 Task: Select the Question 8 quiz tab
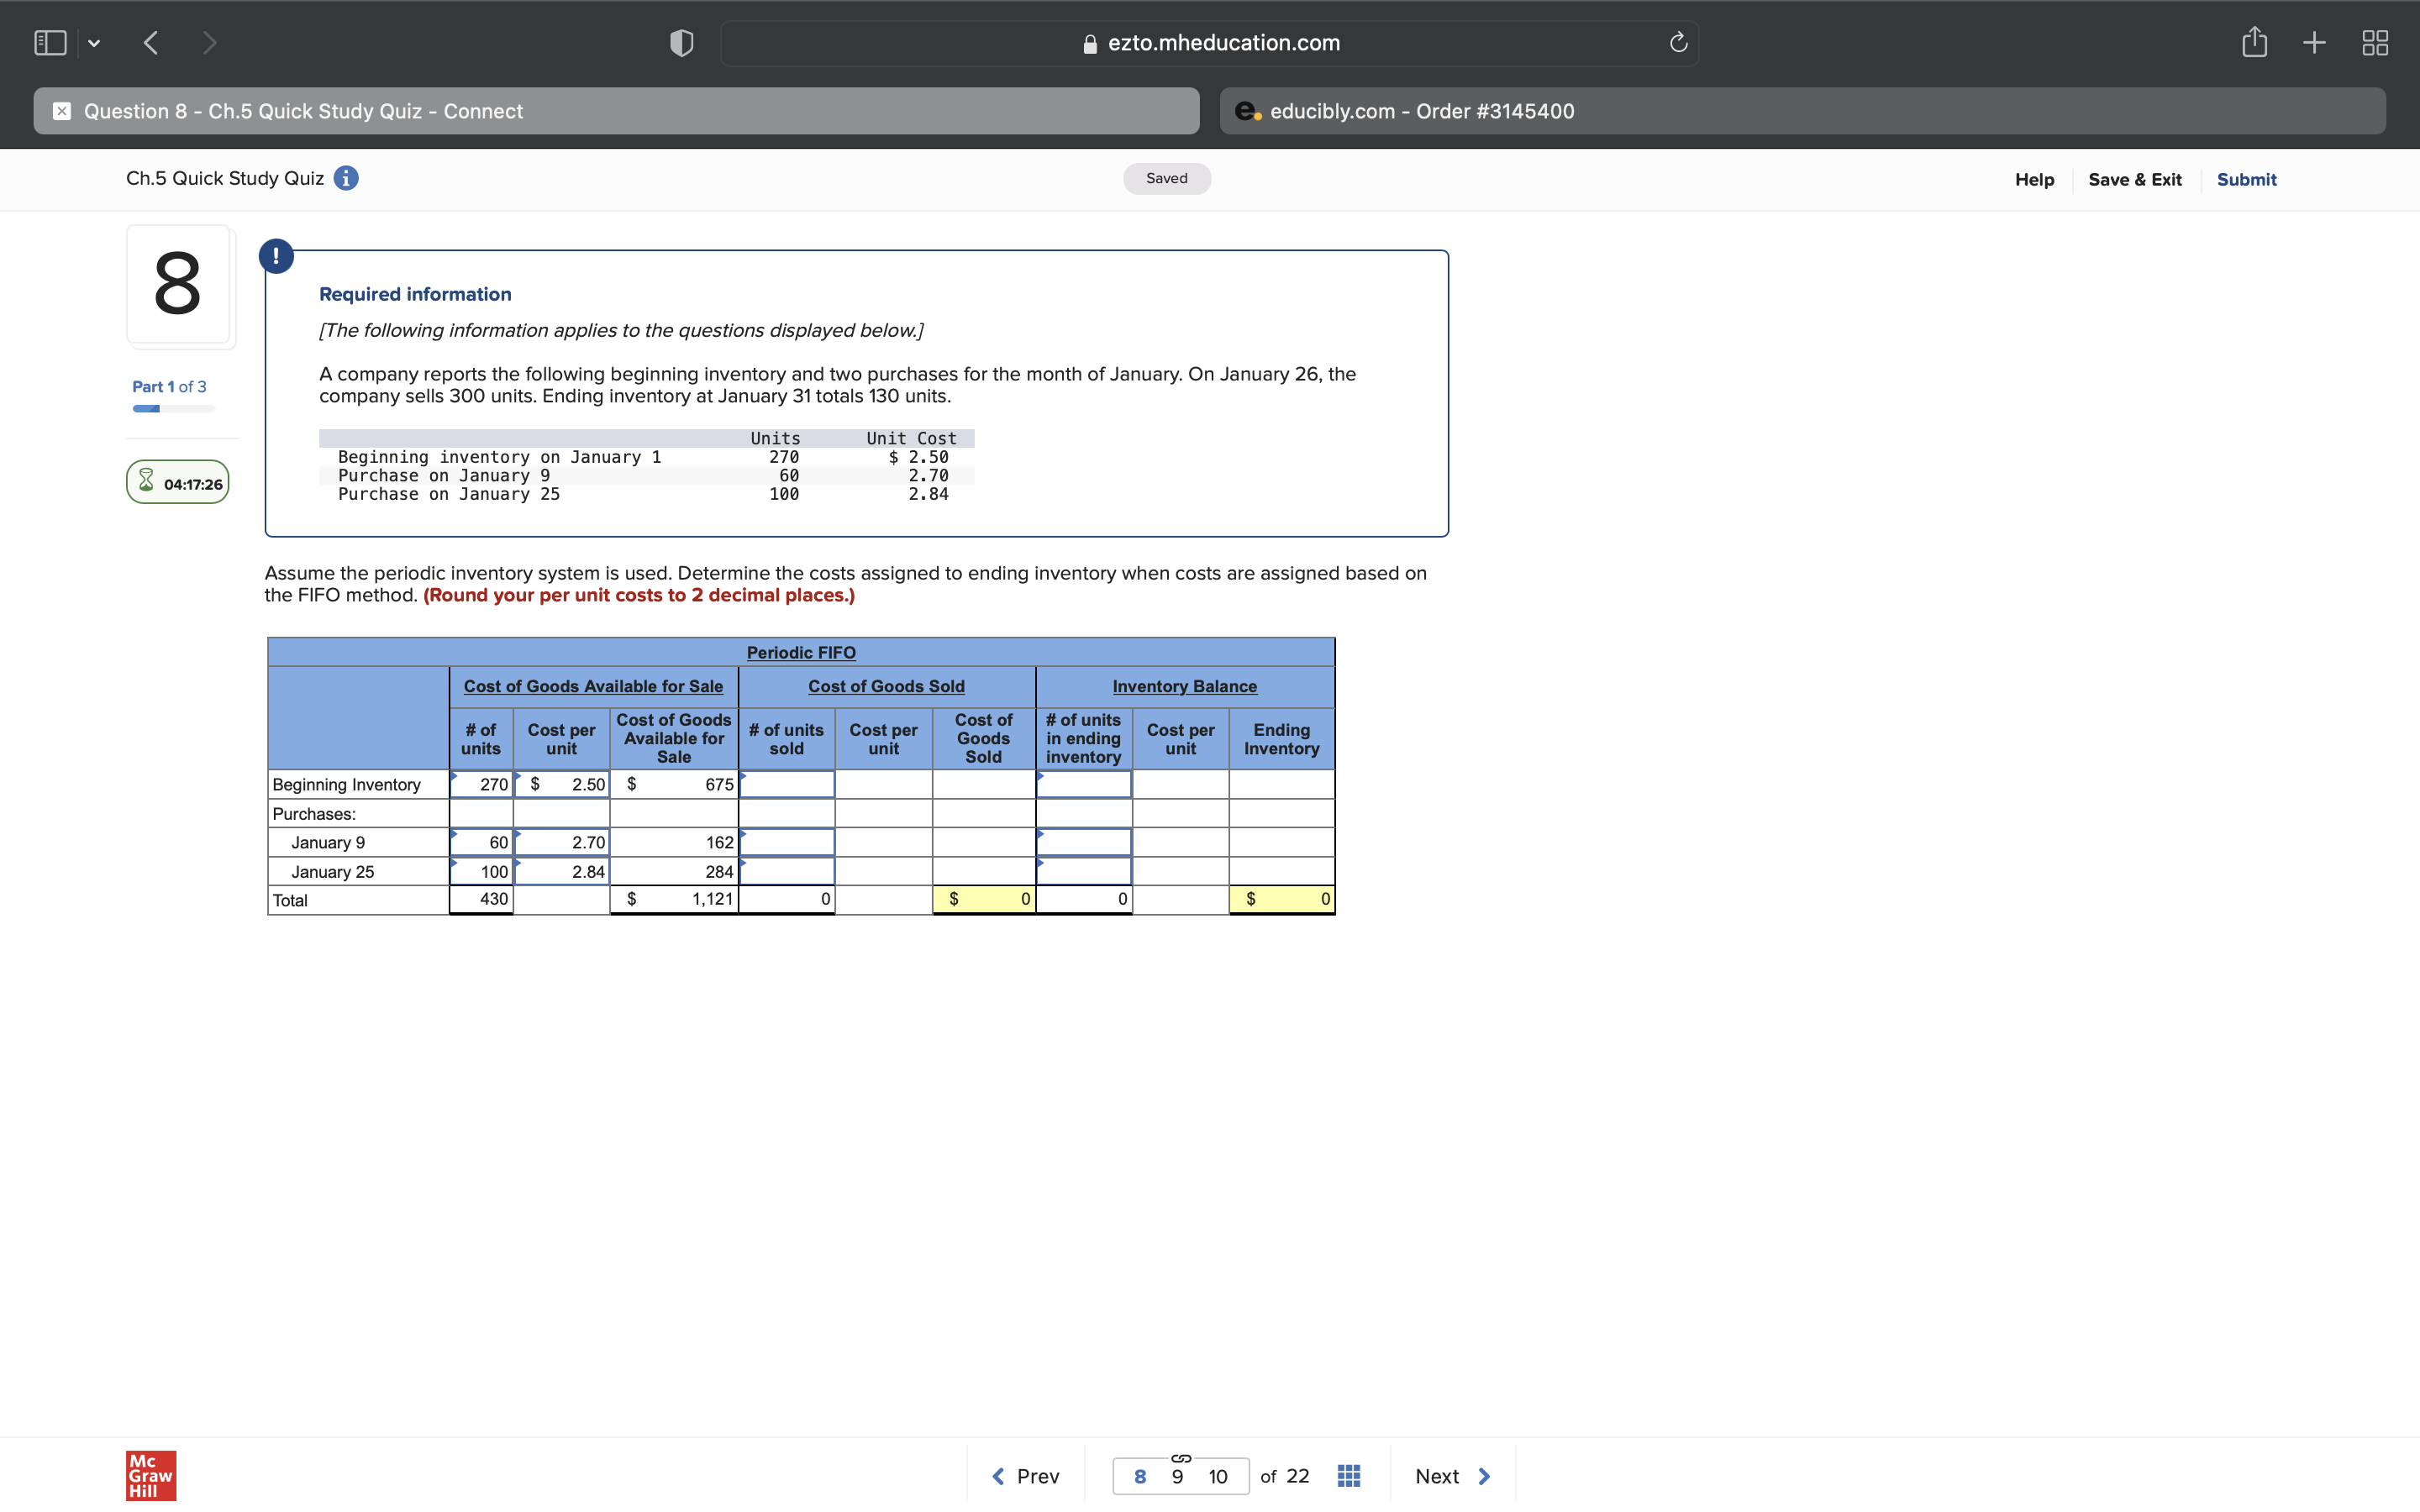pos(615,111)
